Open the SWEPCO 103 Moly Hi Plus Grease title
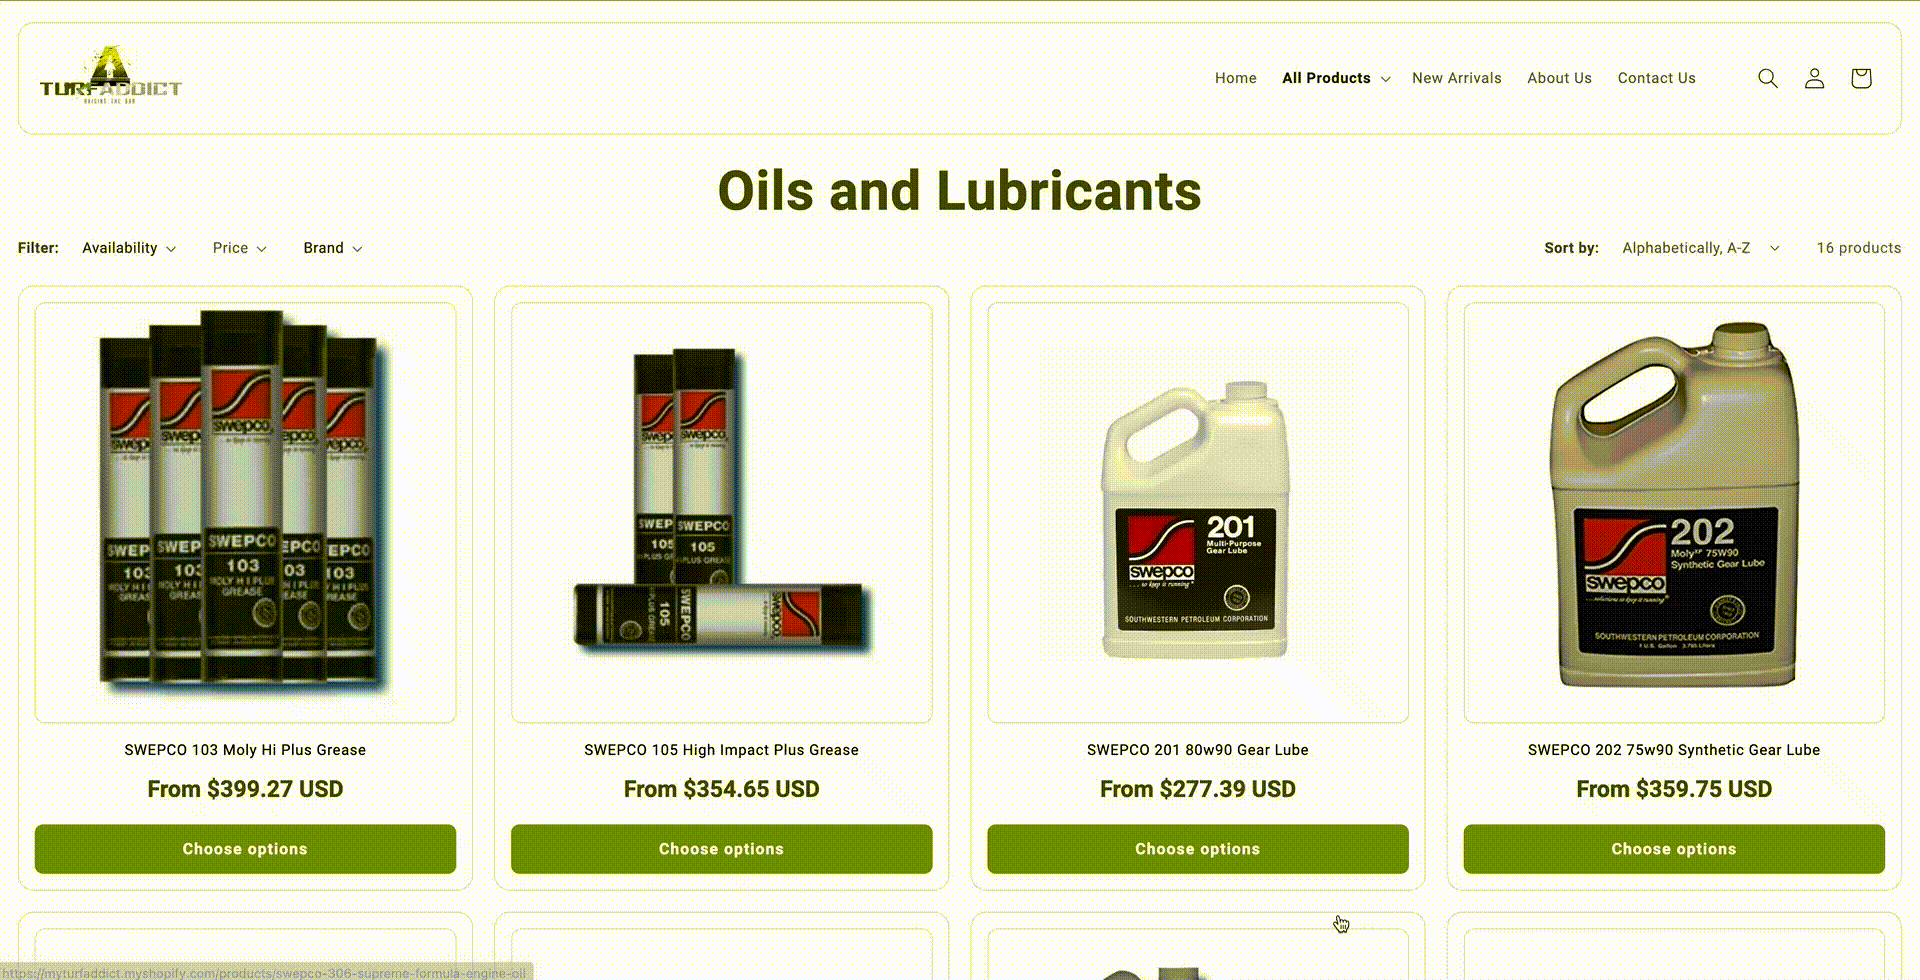Image resolution: width=1920 pixels, height=980 pixels. [x=245, y=750]
